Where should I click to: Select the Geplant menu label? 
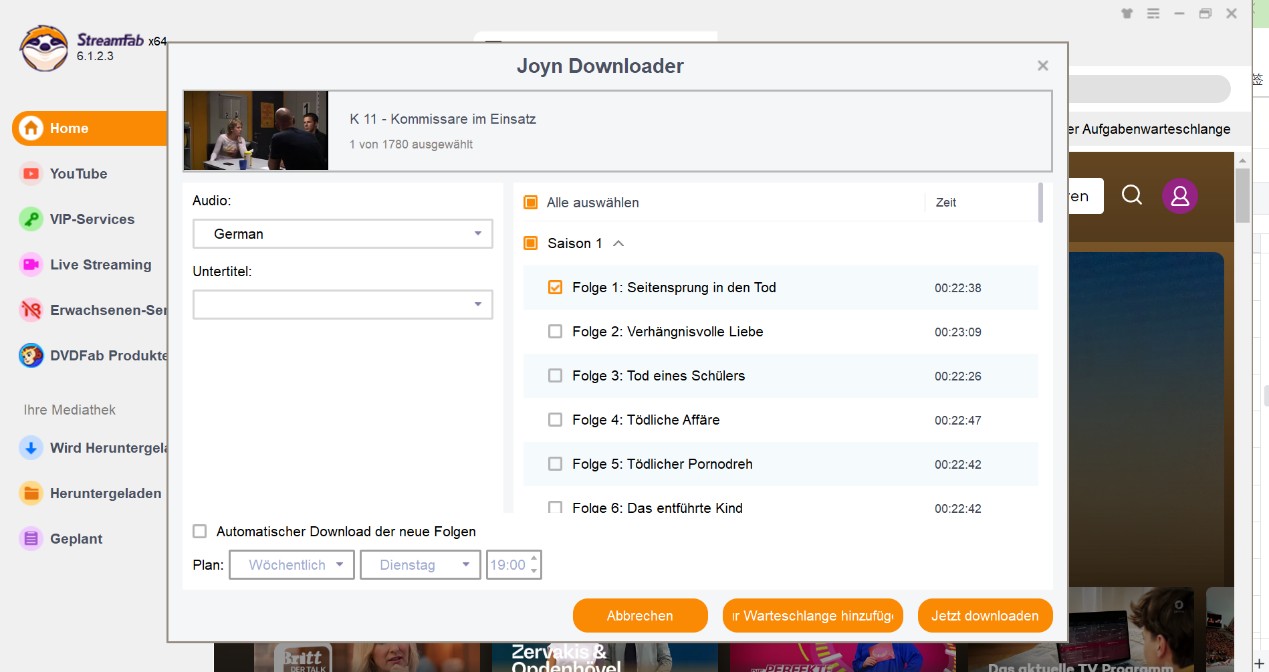coord(76,539)
